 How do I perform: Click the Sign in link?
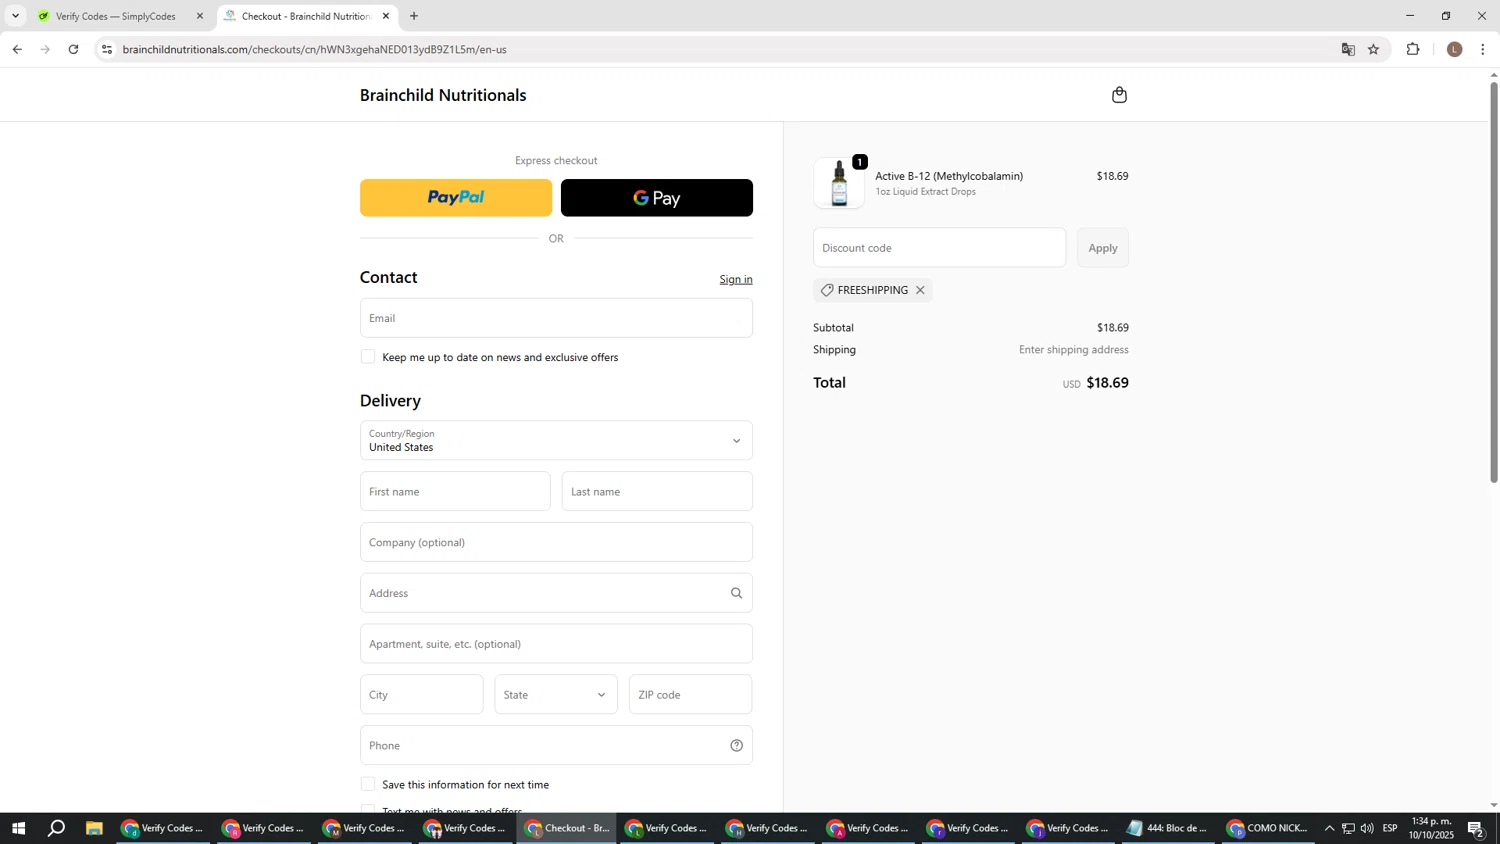click(x=736, y=279)
